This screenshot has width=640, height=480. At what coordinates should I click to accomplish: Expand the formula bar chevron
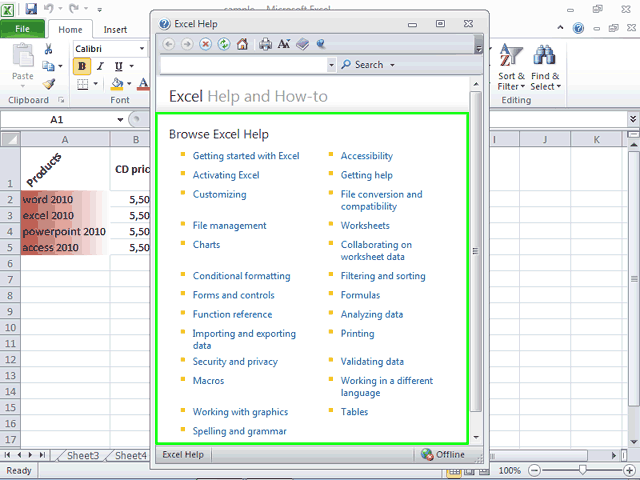pyautogui.click(x=633, y=119)
